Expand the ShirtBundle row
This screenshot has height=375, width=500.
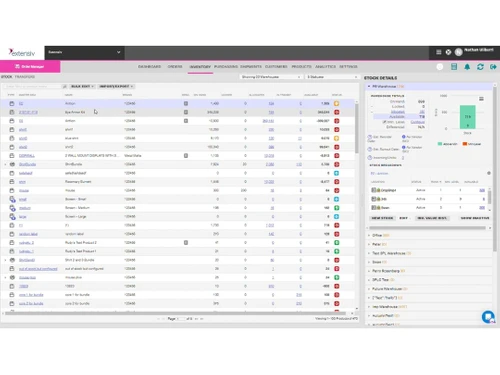(x=5, y=164)
